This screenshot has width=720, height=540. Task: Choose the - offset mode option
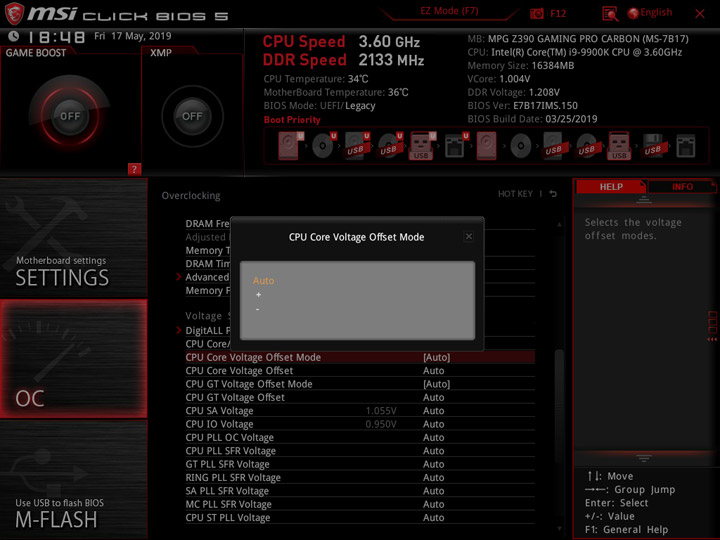[258, 309]
